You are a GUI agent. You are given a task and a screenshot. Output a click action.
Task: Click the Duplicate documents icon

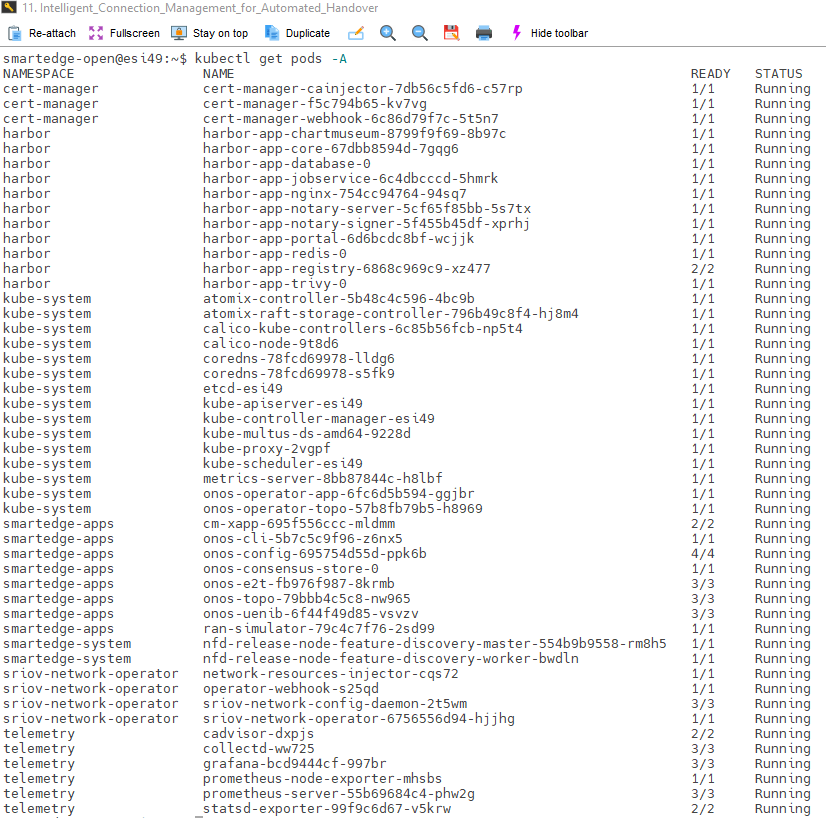[272, 33]
